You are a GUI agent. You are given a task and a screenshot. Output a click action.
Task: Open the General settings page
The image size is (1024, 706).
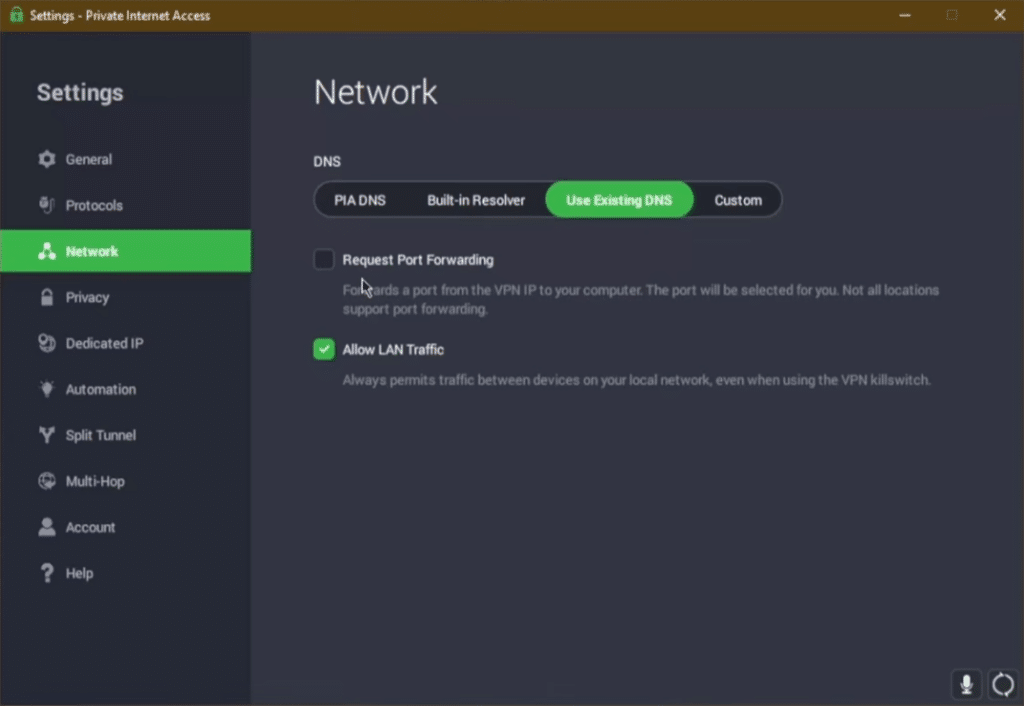pos(125,159)
